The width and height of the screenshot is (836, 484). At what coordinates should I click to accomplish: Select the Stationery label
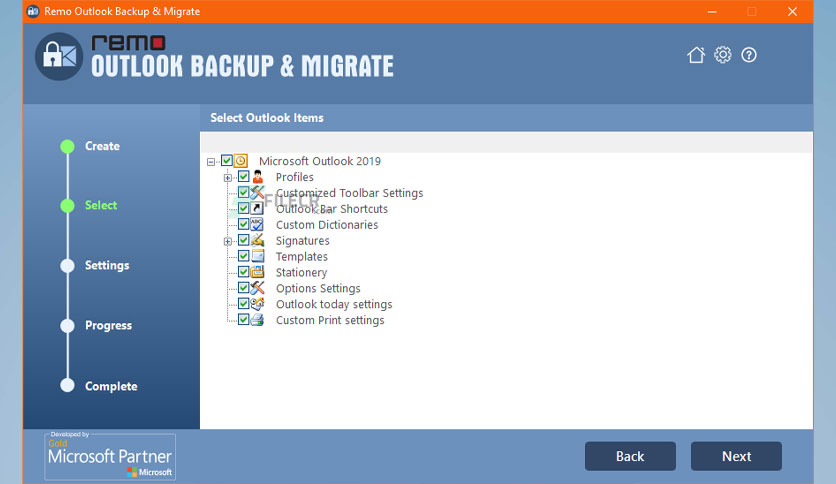pos(301,273)
